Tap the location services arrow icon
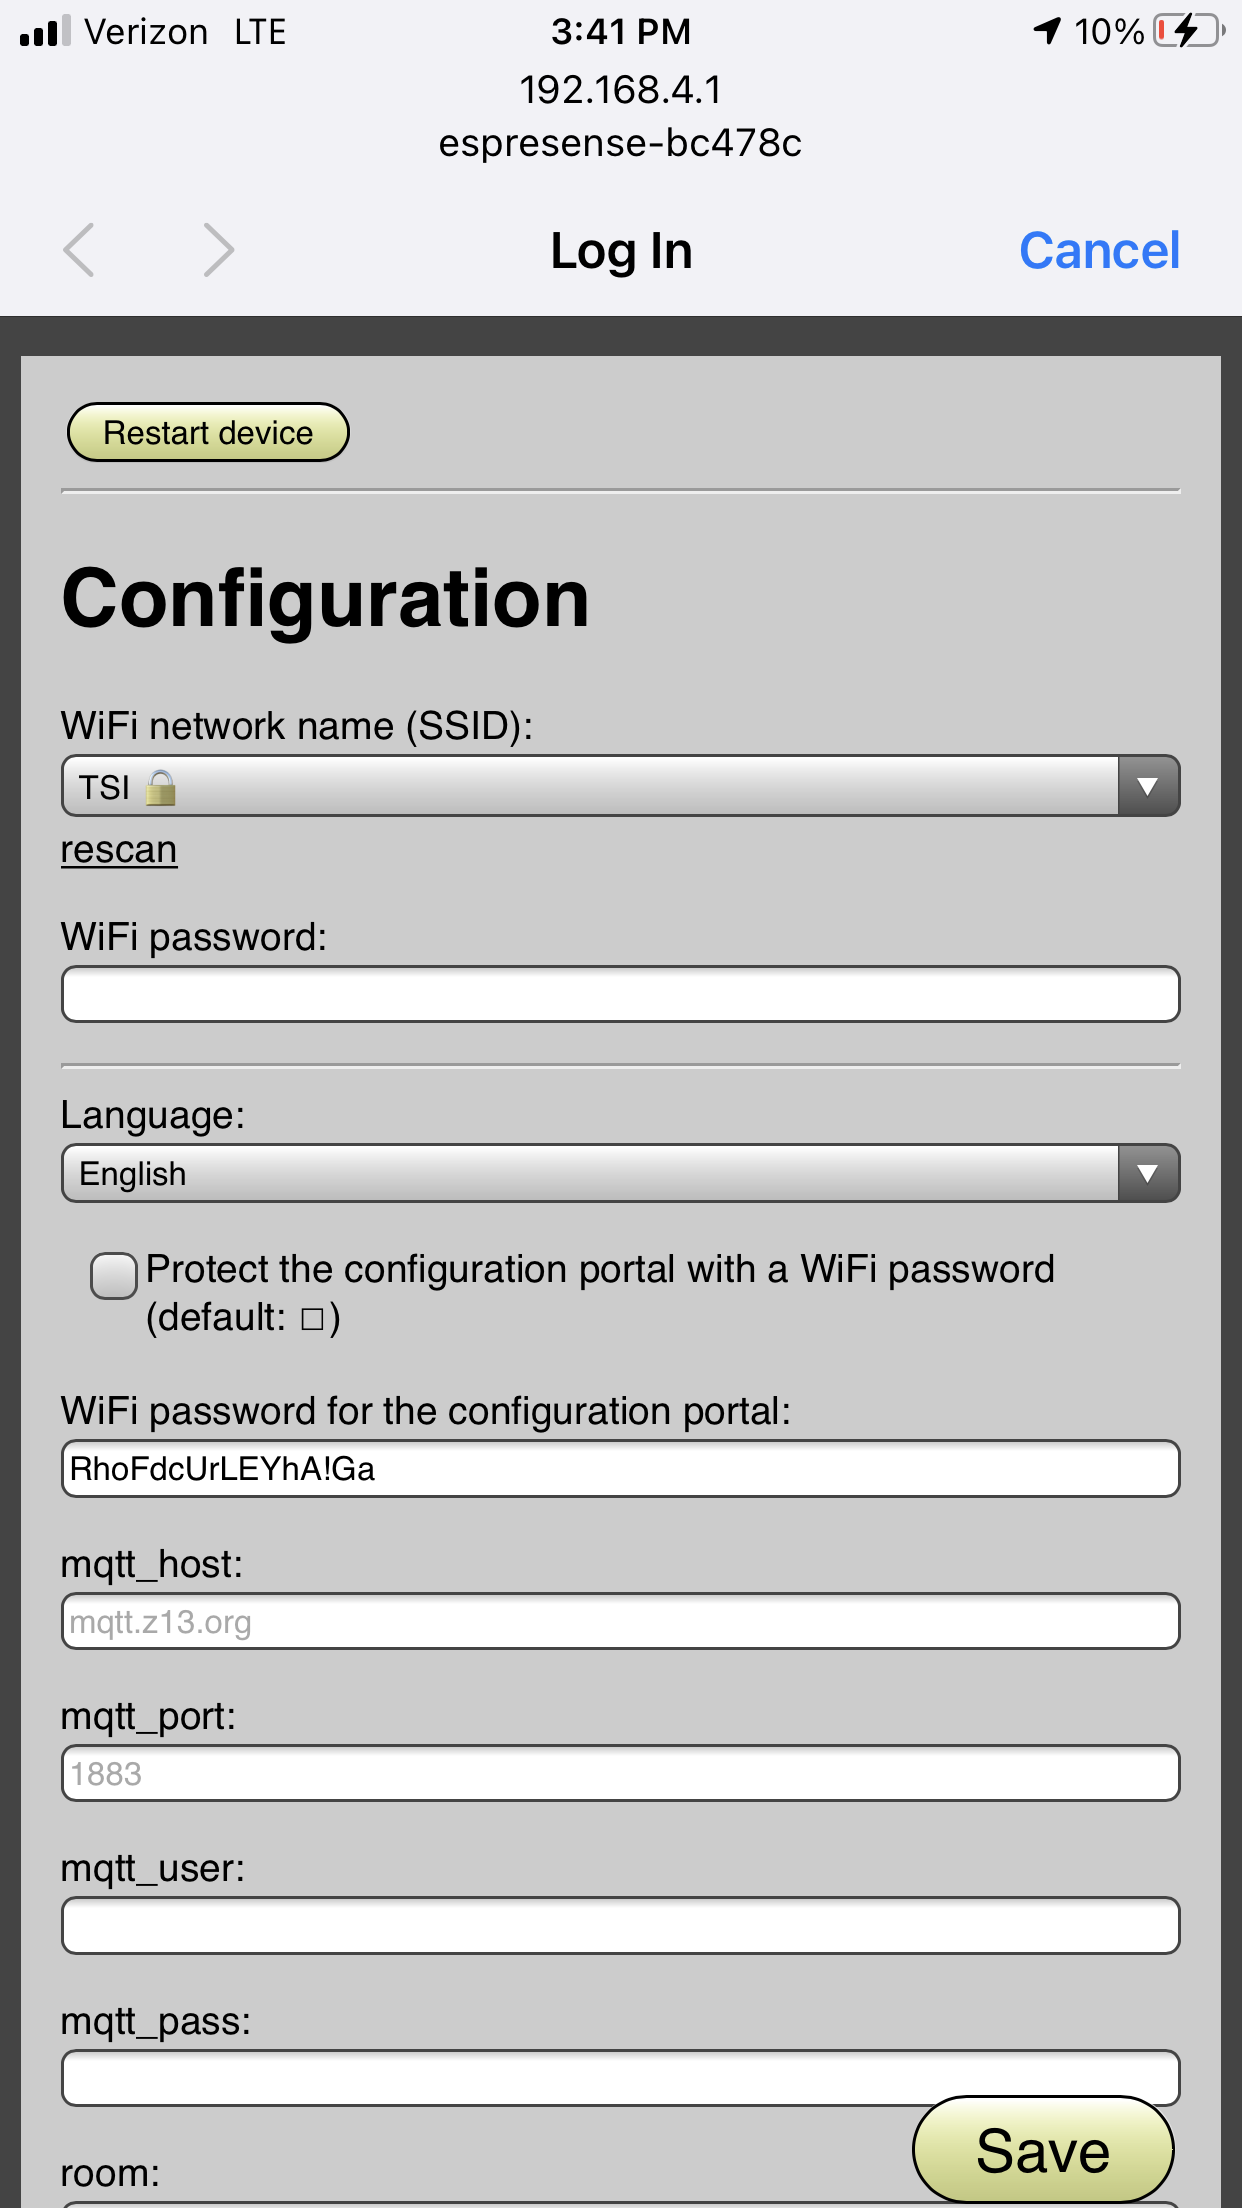Viewport: 1242px width, 2208px height. click(x=1047, y=31)
